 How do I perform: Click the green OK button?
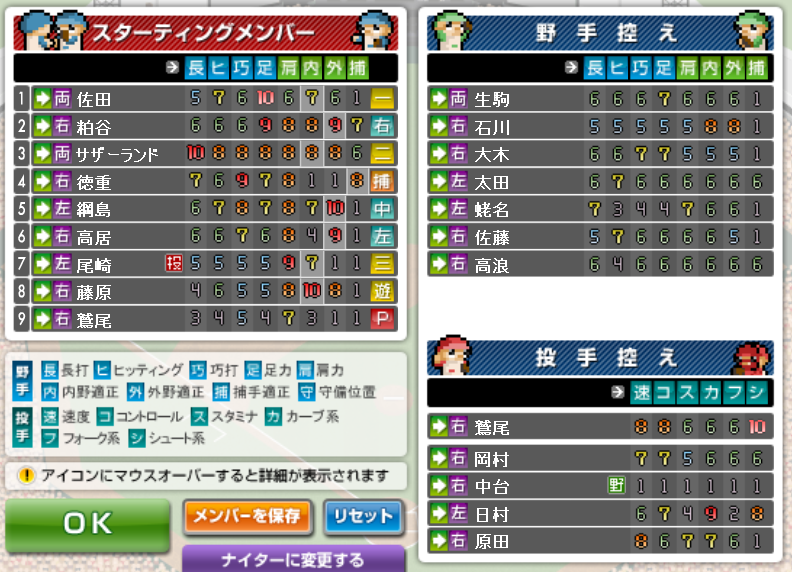coord(88,523)
